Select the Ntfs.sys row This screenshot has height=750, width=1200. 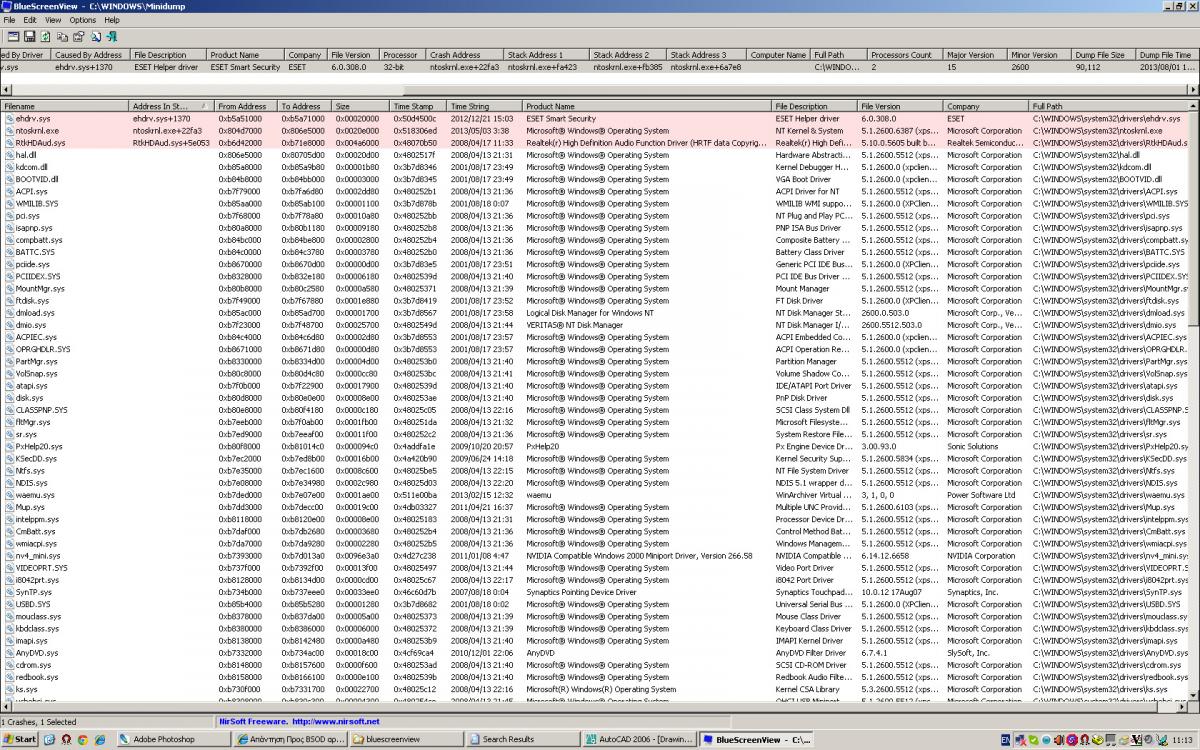coord(594,470)
